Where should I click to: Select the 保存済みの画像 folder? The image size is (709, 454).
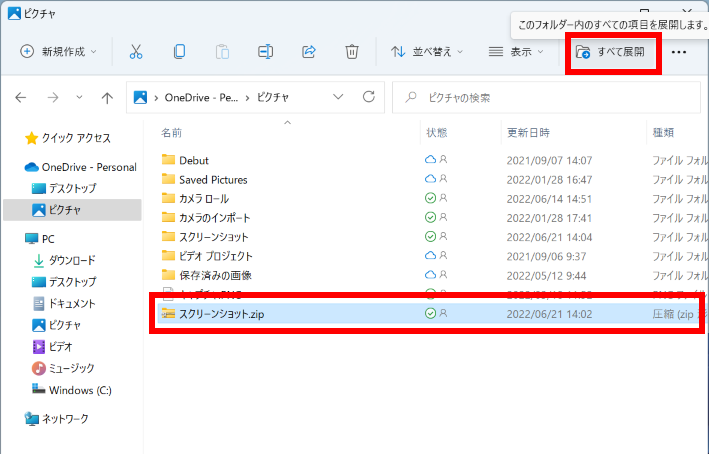tap(206, 275)
